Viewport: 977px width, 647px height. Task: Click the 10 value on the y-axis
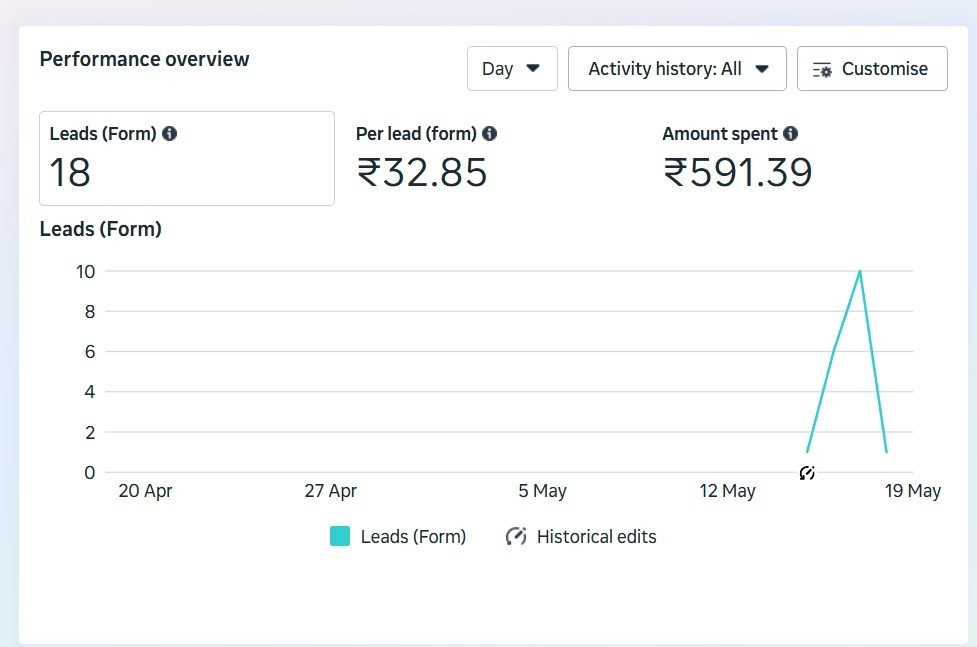click(85, 272)
